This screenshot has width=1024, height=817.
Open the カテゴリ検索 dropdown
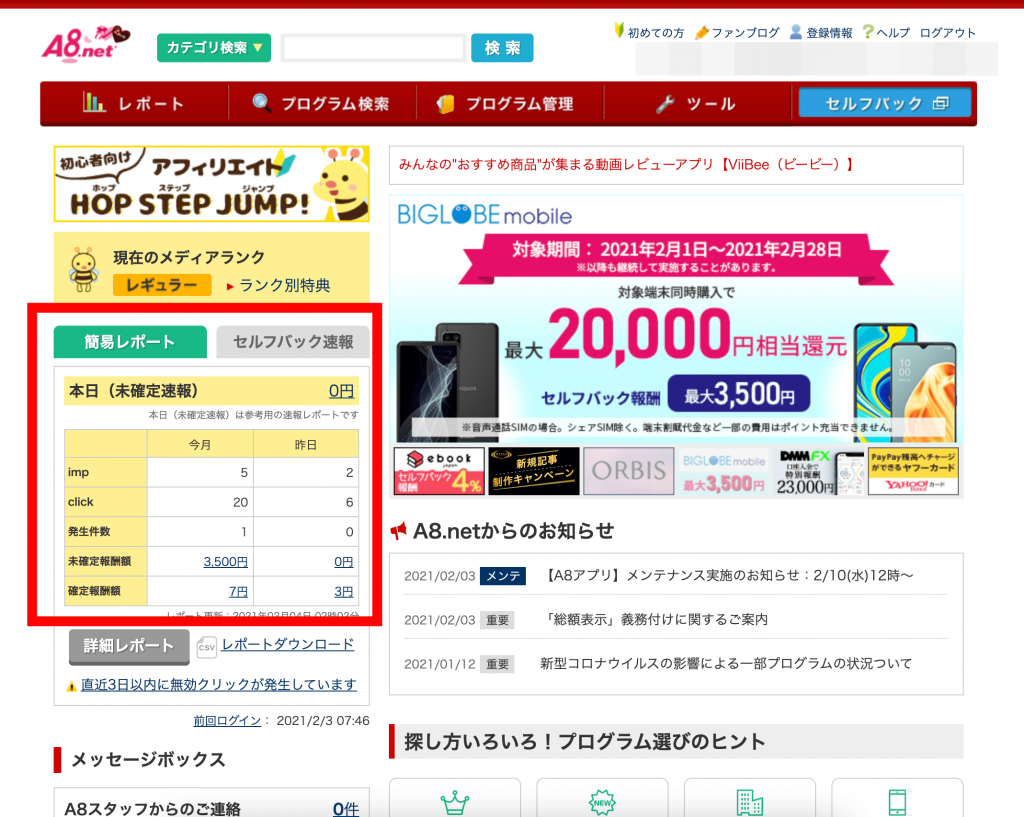pyautogui.click(x=213, y=48)
